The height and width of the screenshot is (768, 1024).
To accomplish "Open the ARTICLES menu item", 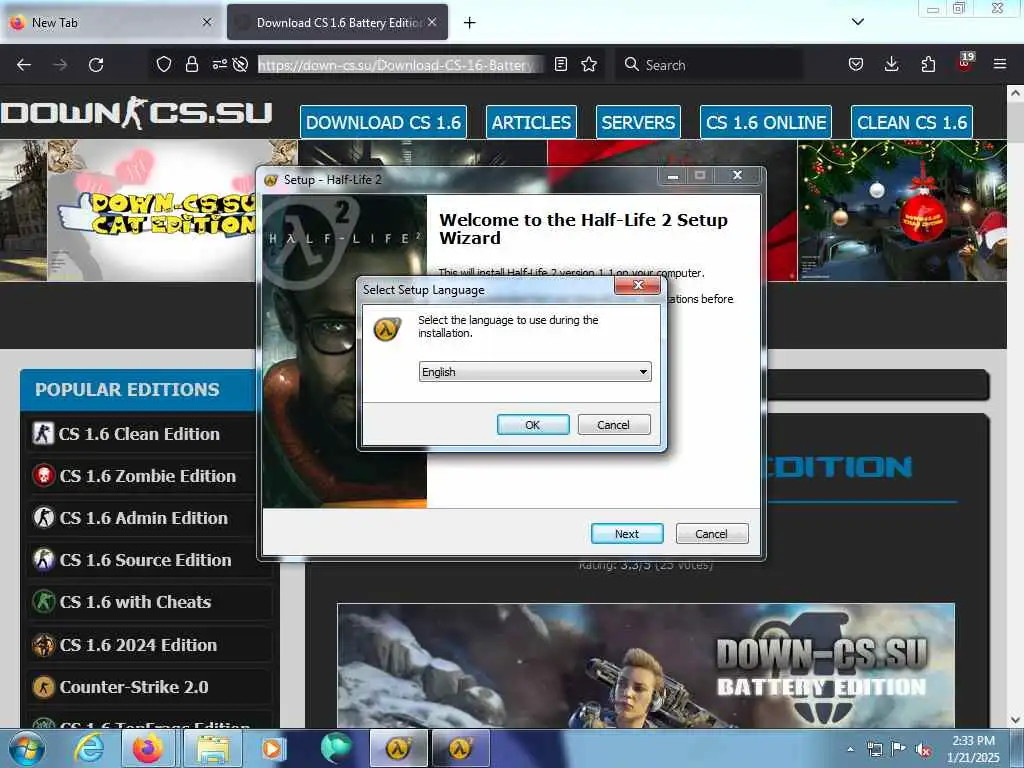I will [531, 122].
